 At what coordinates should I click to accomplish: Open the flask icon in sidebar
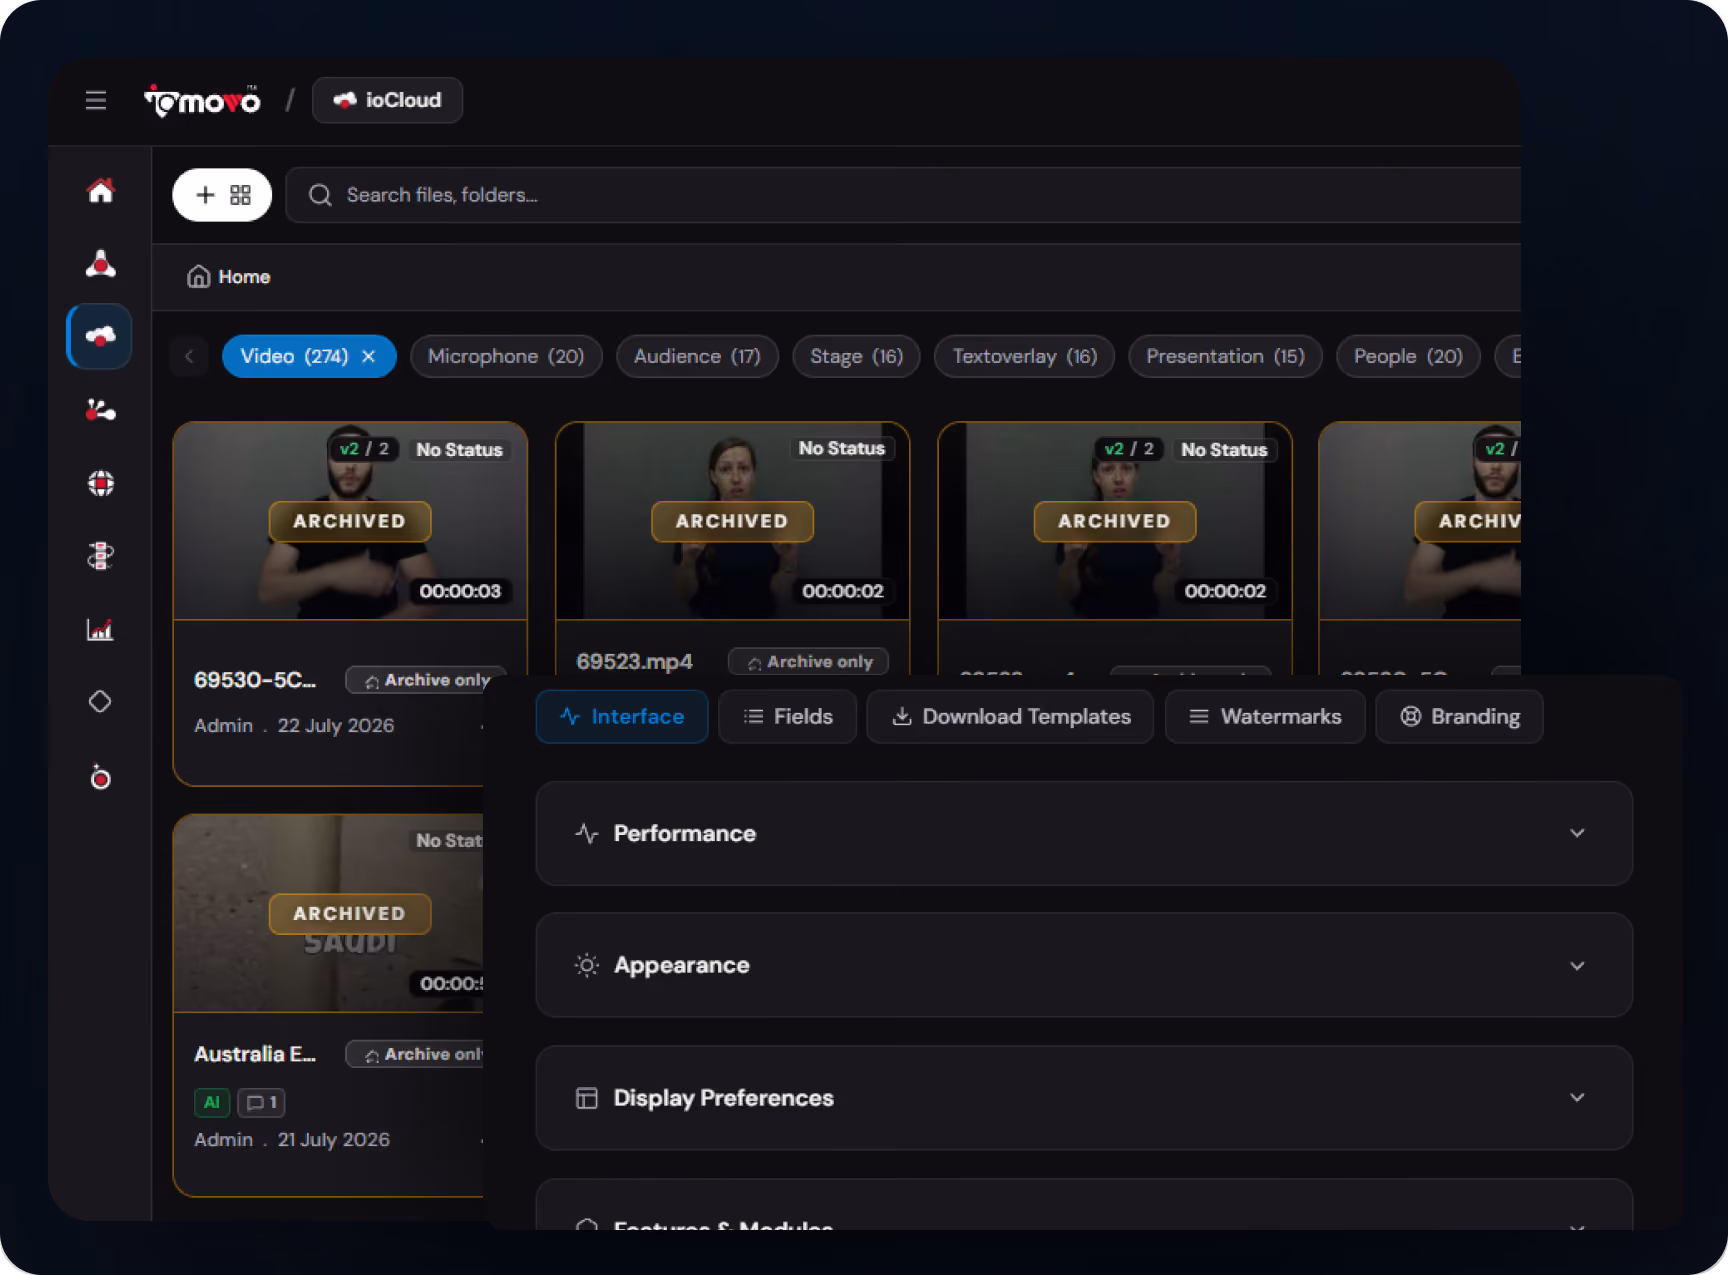coord(100,263)
